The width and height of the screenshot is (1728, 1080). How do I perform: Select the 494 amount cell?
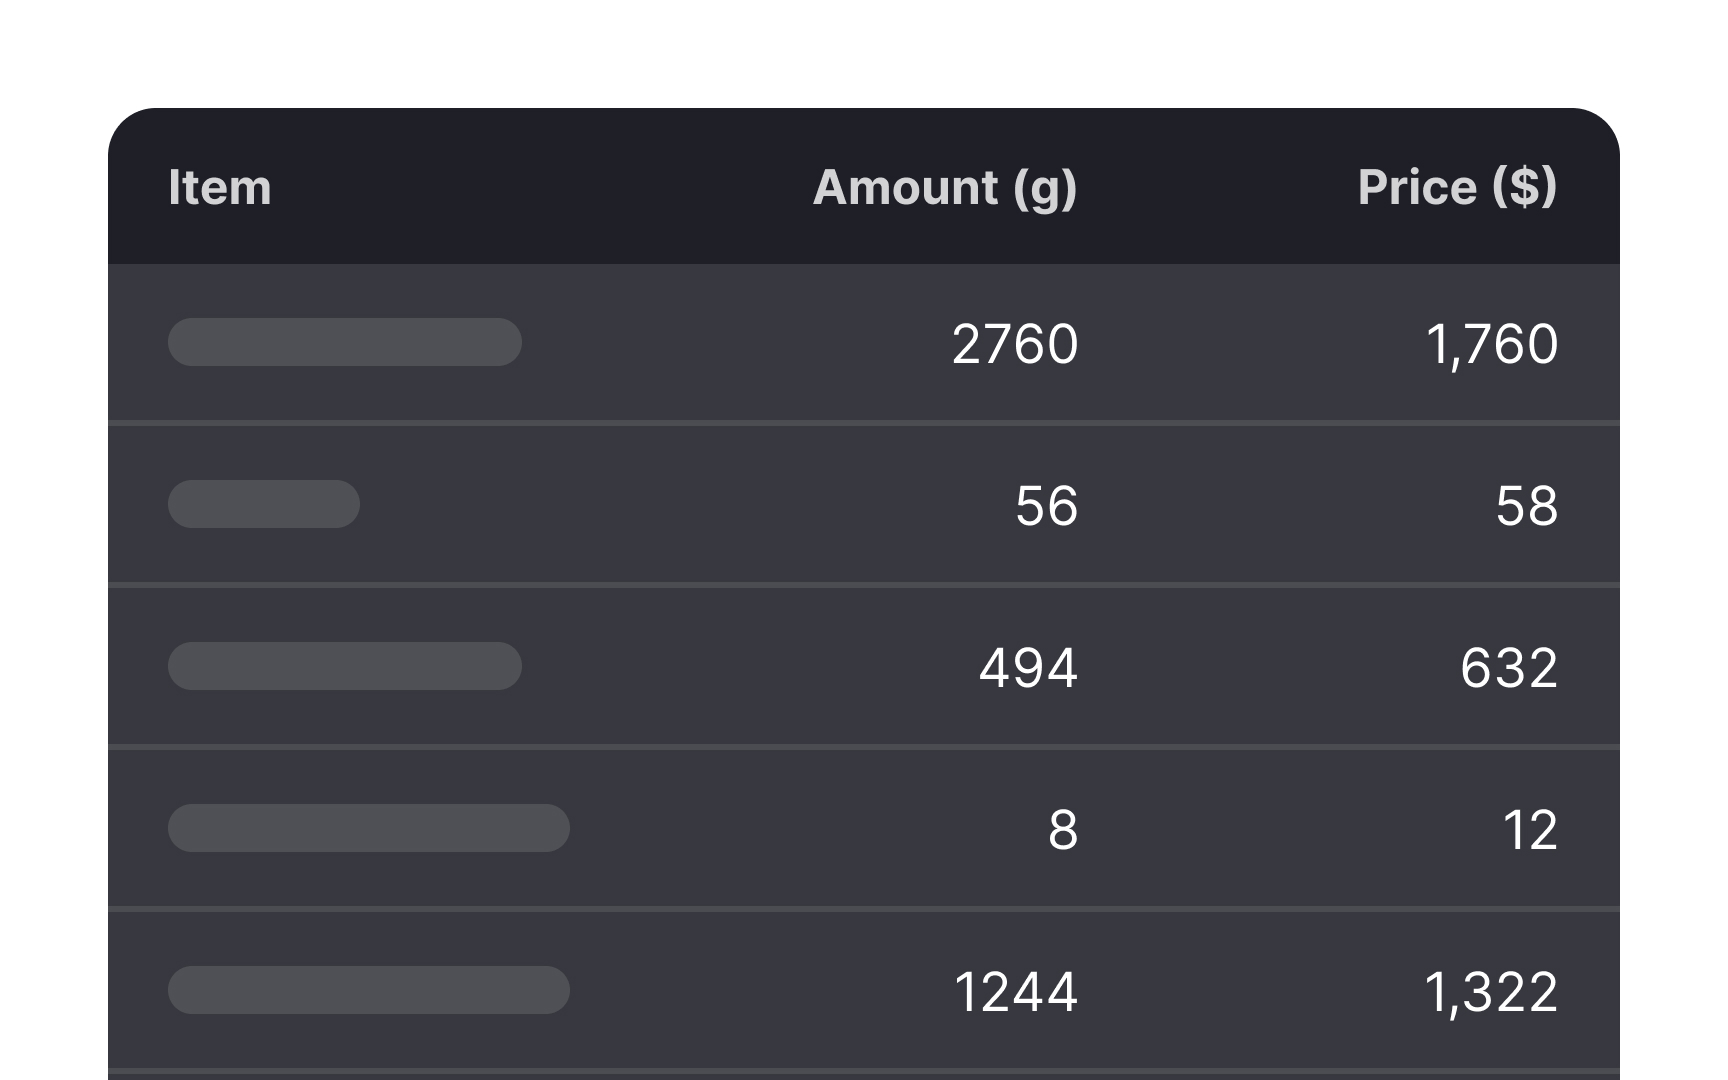tap(1028, 668)
